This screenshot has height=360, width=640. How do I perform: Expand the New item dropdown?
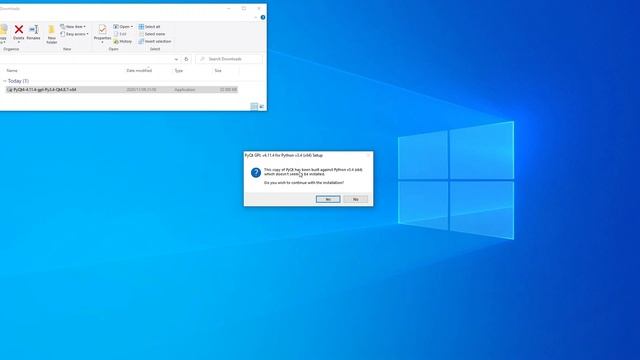pyautogui.click(x=73, y=27)
